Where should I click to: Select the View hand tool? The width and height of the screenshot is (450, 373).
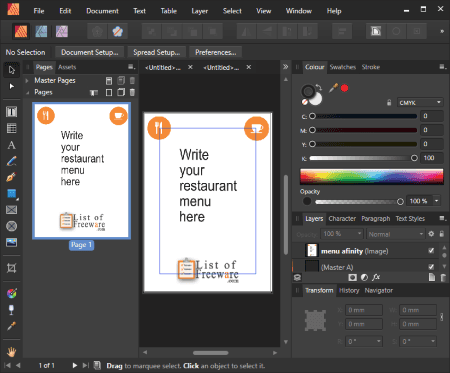click(12, 351)
